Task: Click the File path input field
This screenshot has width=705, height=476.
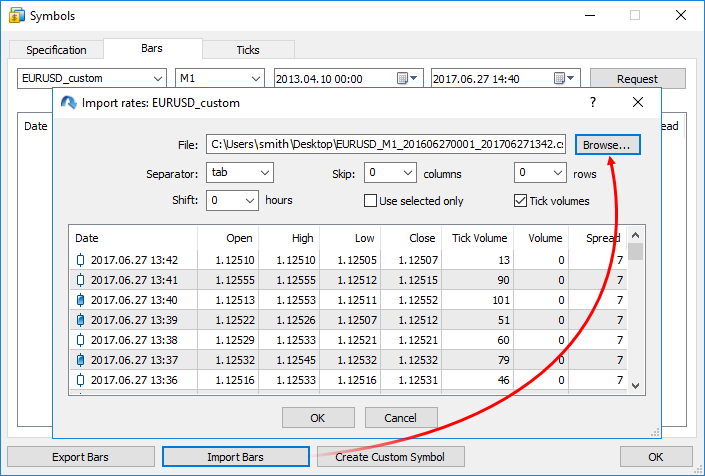Action: point(386,145)
